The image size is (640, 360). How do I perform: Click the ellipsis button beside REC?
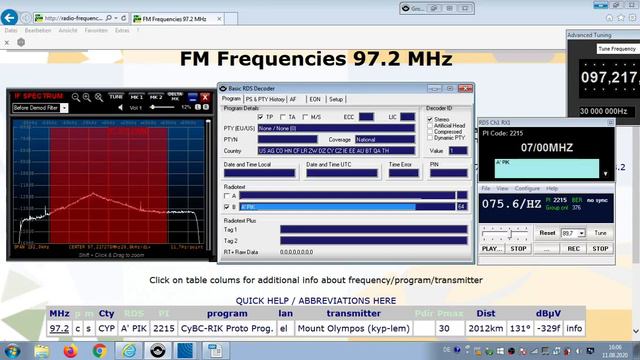pyautogui.click(x=547, y=249)
